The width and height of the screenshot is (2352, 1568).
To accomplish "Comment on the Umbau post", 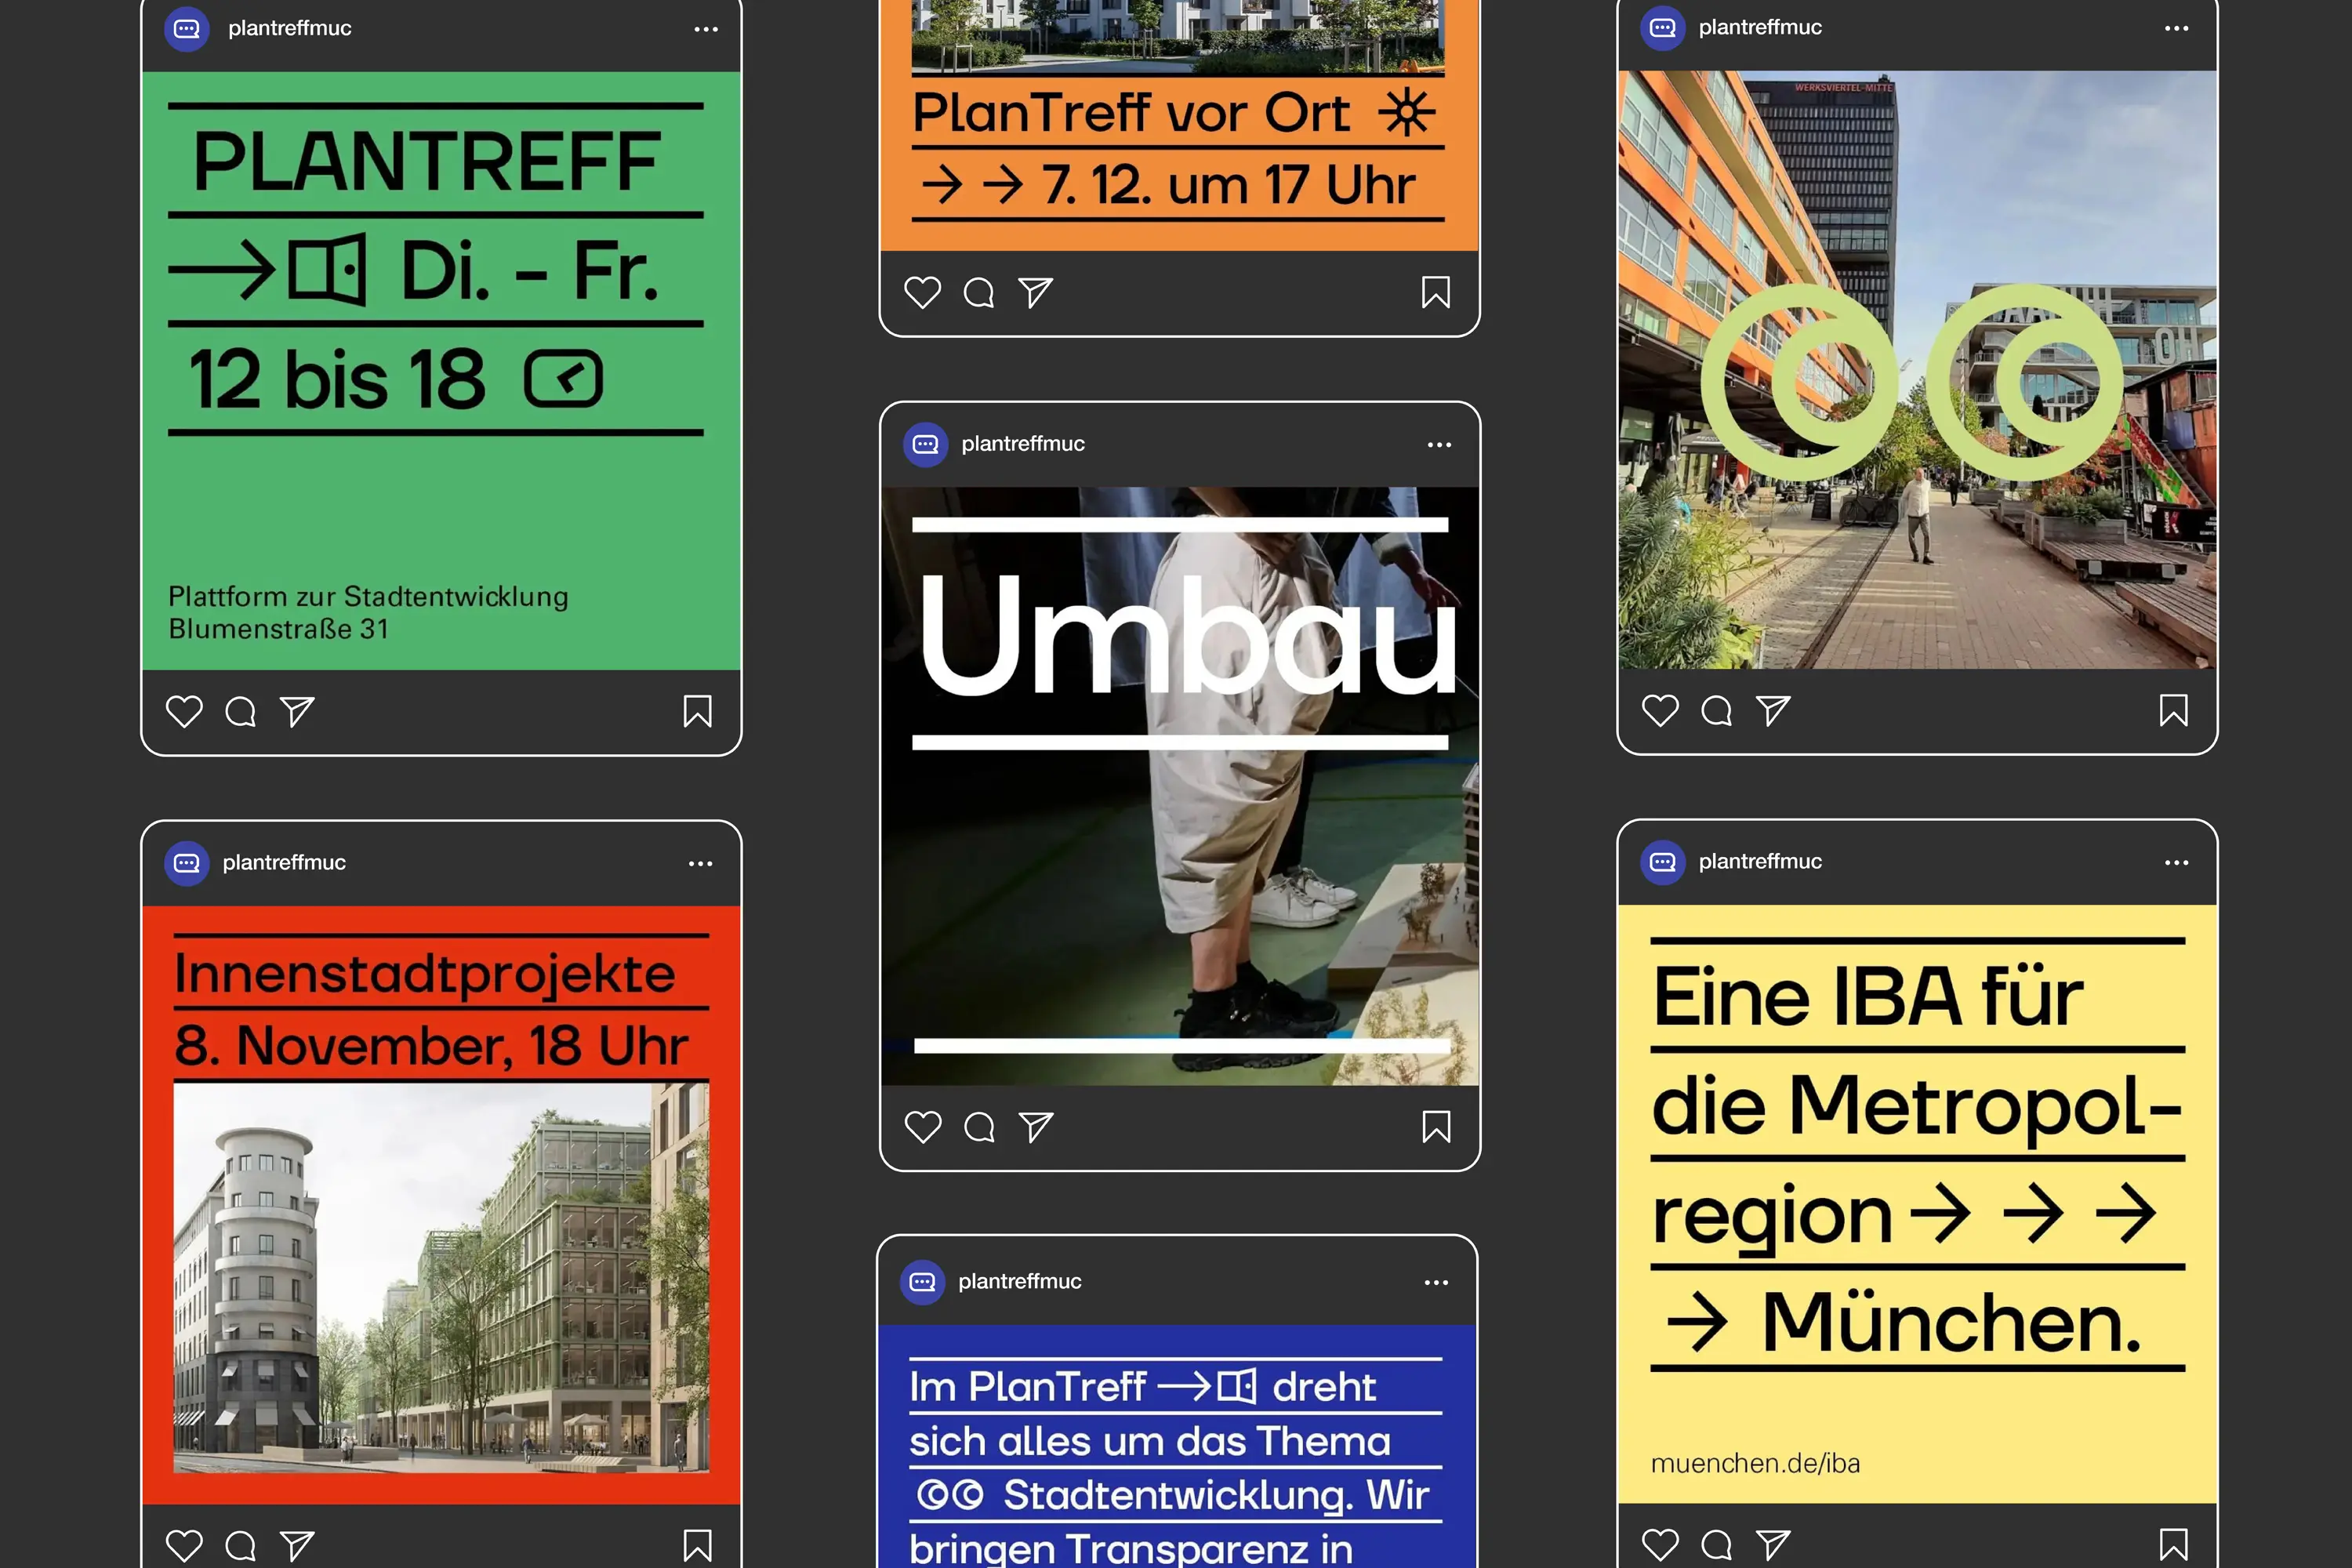I will coord(979,1127).
